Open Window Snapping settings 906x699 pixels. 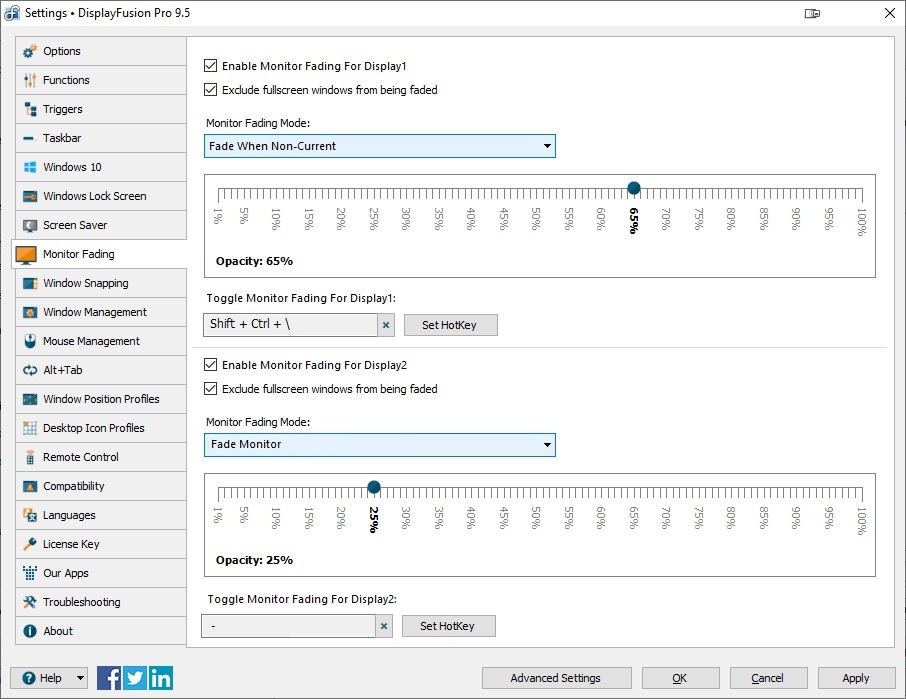pyautogui.click(x=85, y=283)
